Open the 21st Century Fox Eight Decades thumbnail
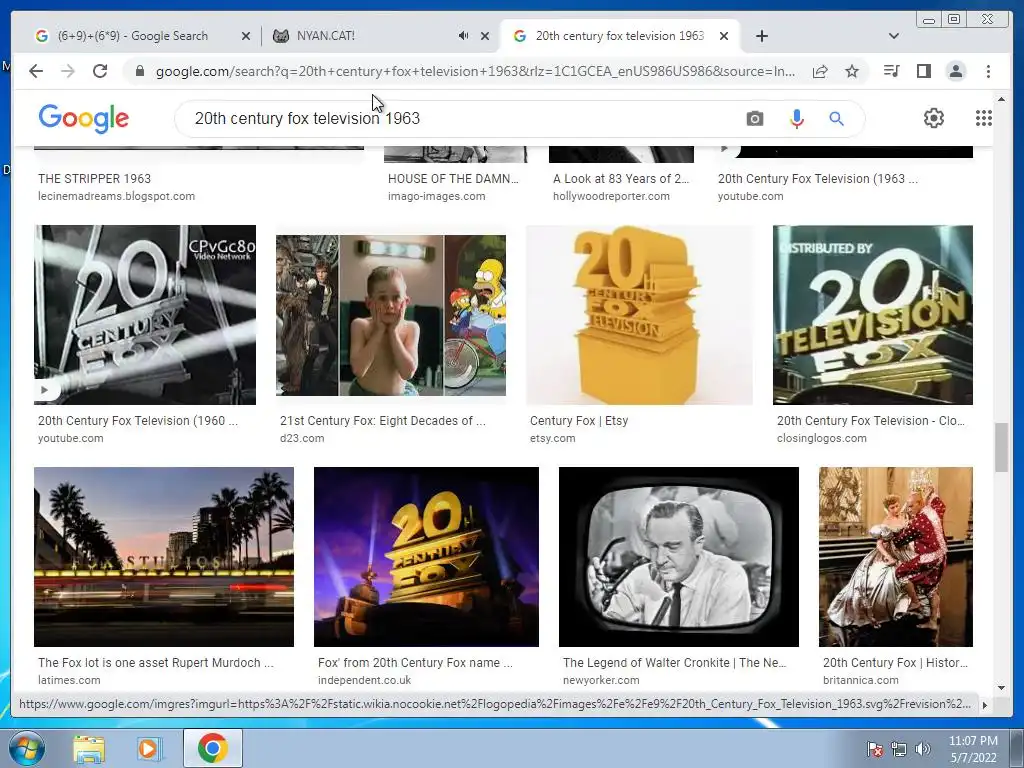Screen dimensions: 1024x768 [x=391, y=315]
